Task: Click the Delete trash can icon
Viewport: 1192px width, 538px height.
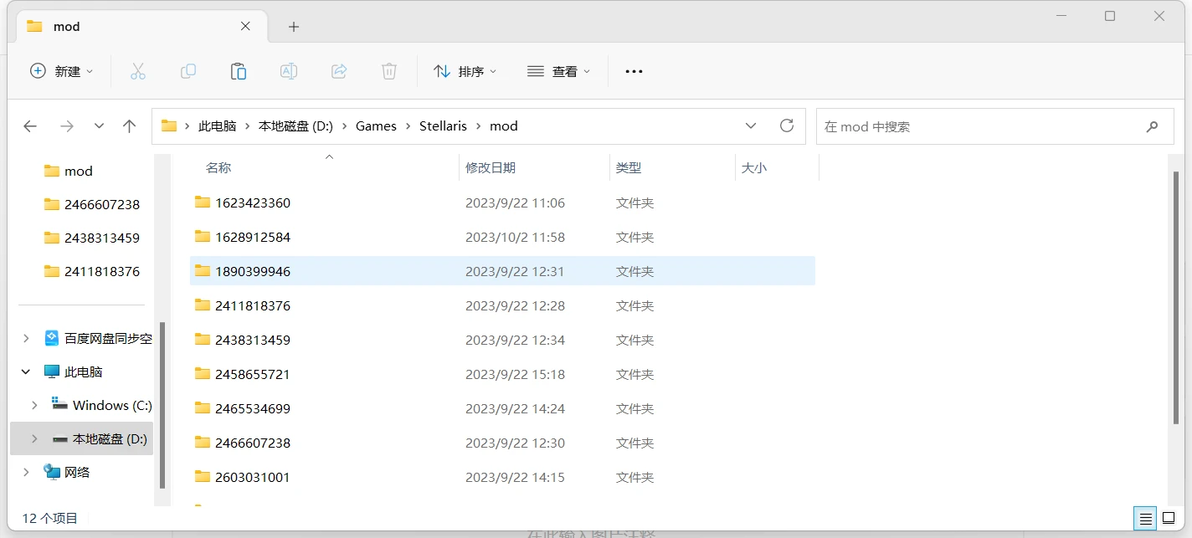Action: (389, 71)
